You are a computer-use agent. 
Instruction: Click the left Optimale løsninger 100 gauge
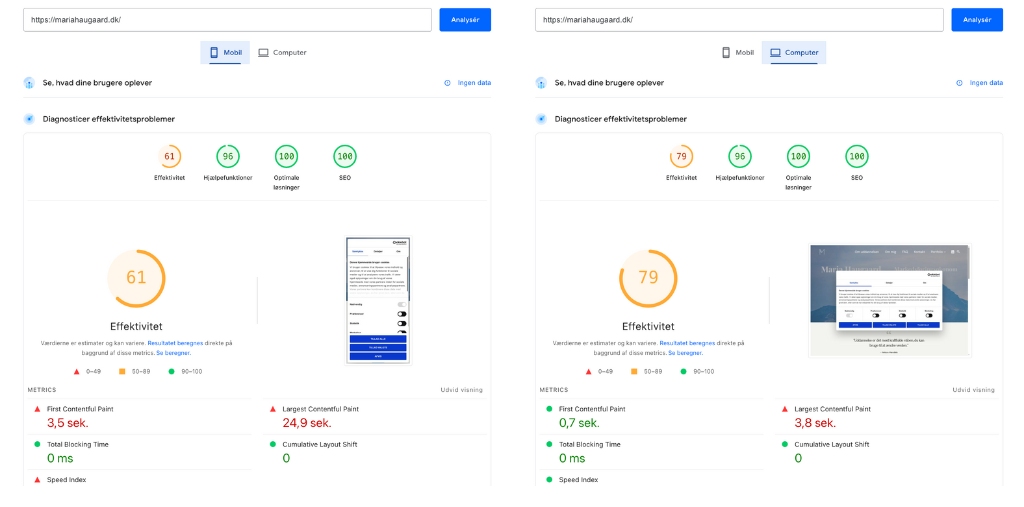click(x=286, y=157)
